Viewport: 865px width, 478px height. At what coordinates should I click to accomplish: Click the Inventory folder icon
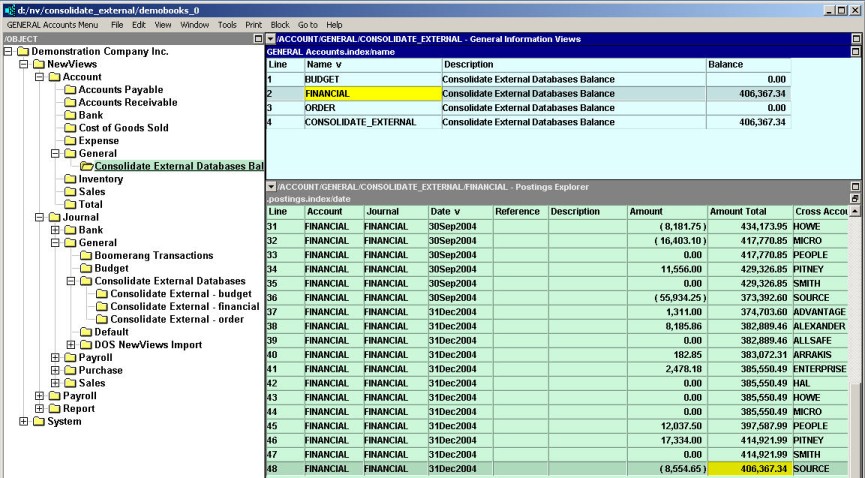click(70, 180)
